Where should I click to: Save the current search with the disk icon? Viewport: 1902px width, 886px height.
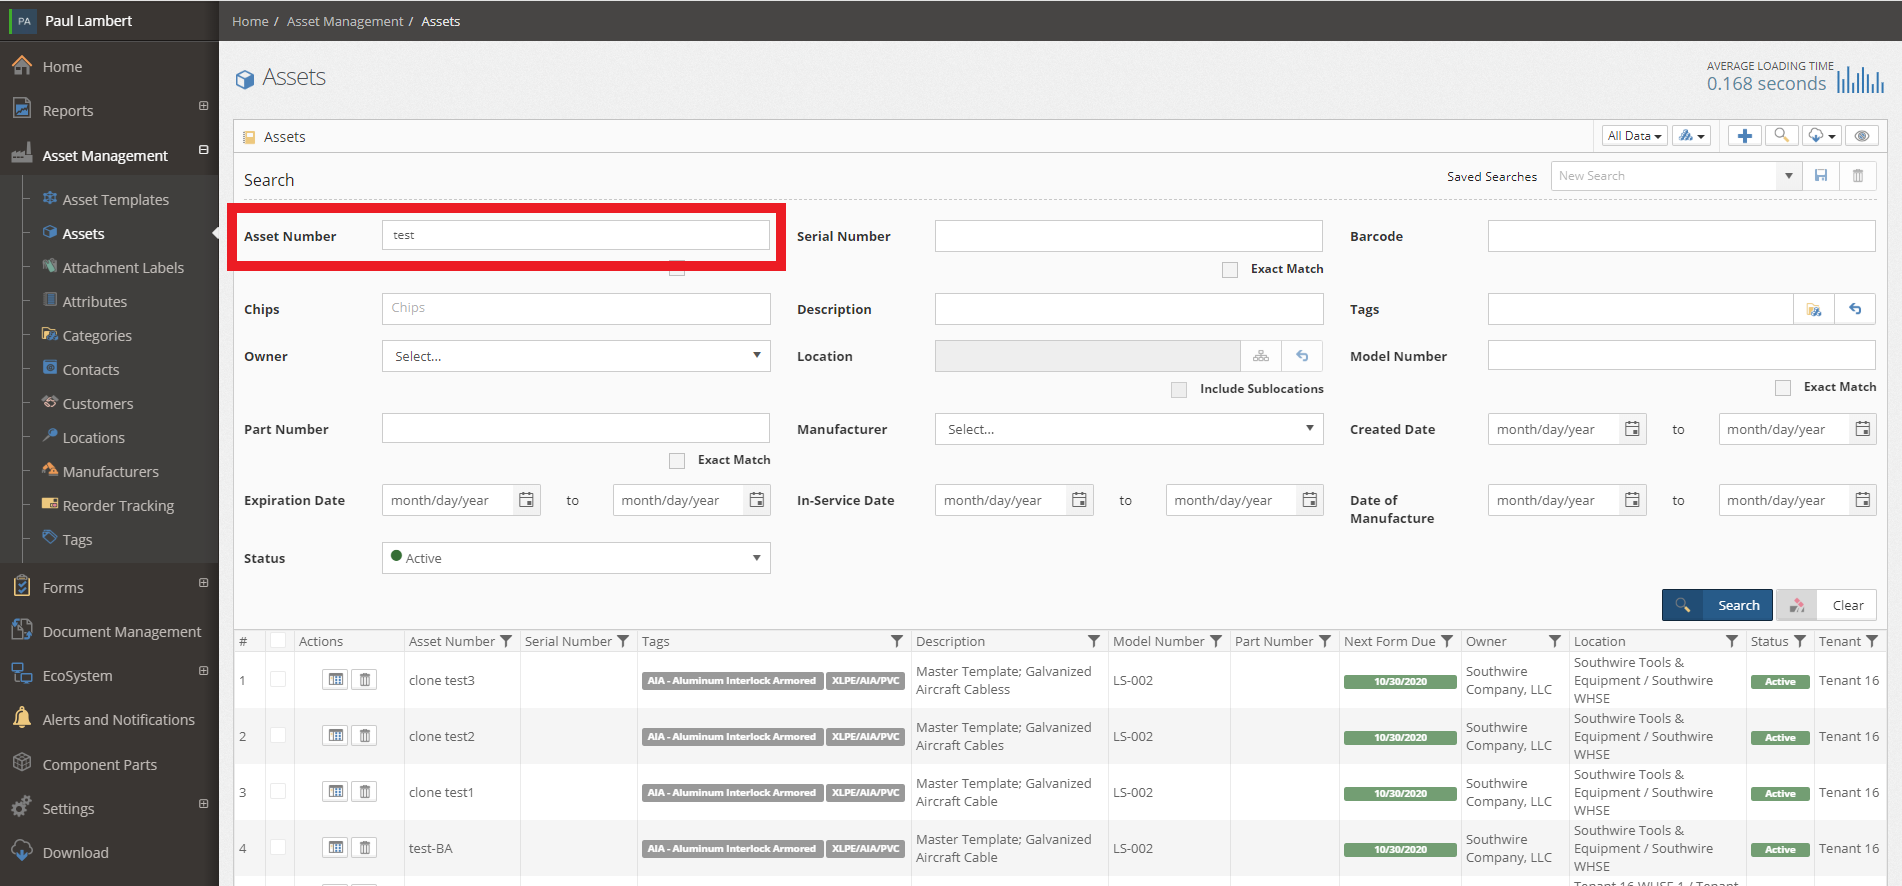click(x=1821, y=176)
